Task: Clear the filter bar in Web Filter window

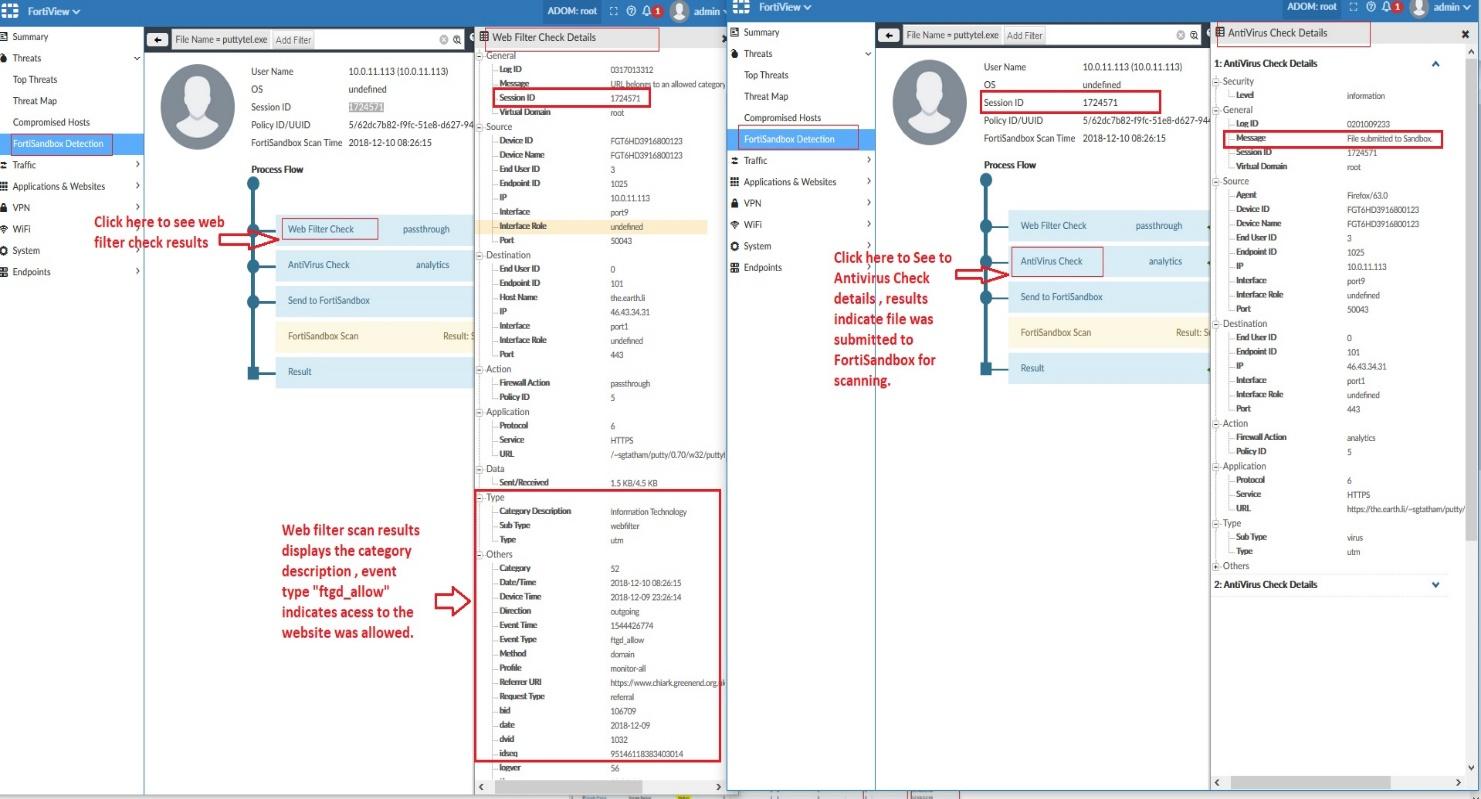Action: [444, 40]
